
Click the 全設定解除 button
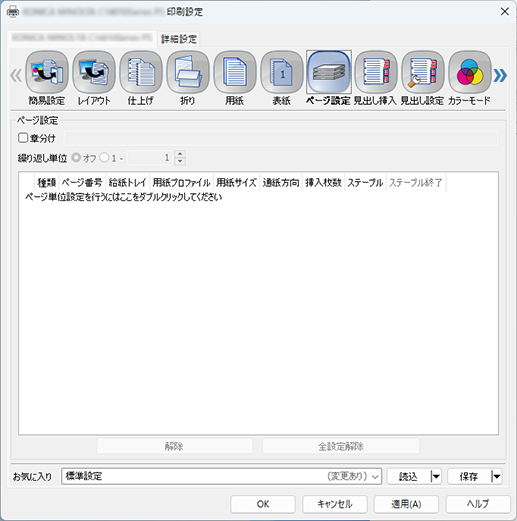point(341,446)
